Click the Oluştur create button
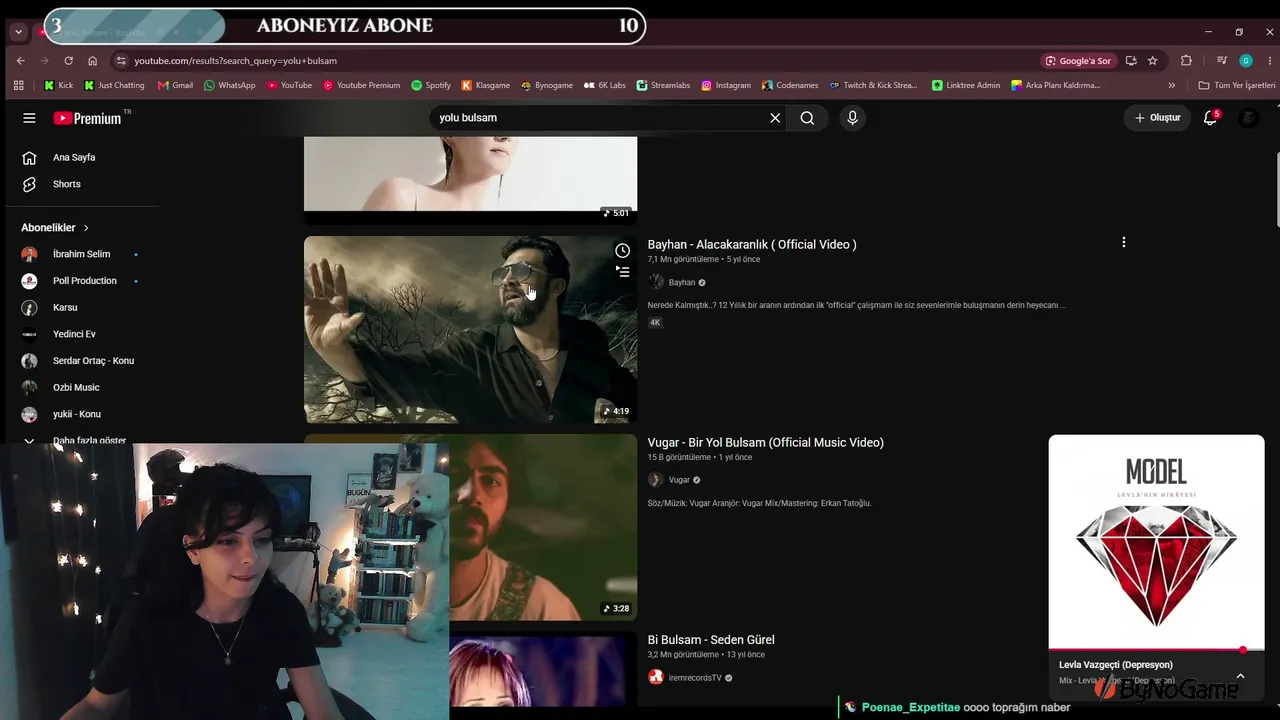Screen dimensions: 1280x720 [1157, 118]
